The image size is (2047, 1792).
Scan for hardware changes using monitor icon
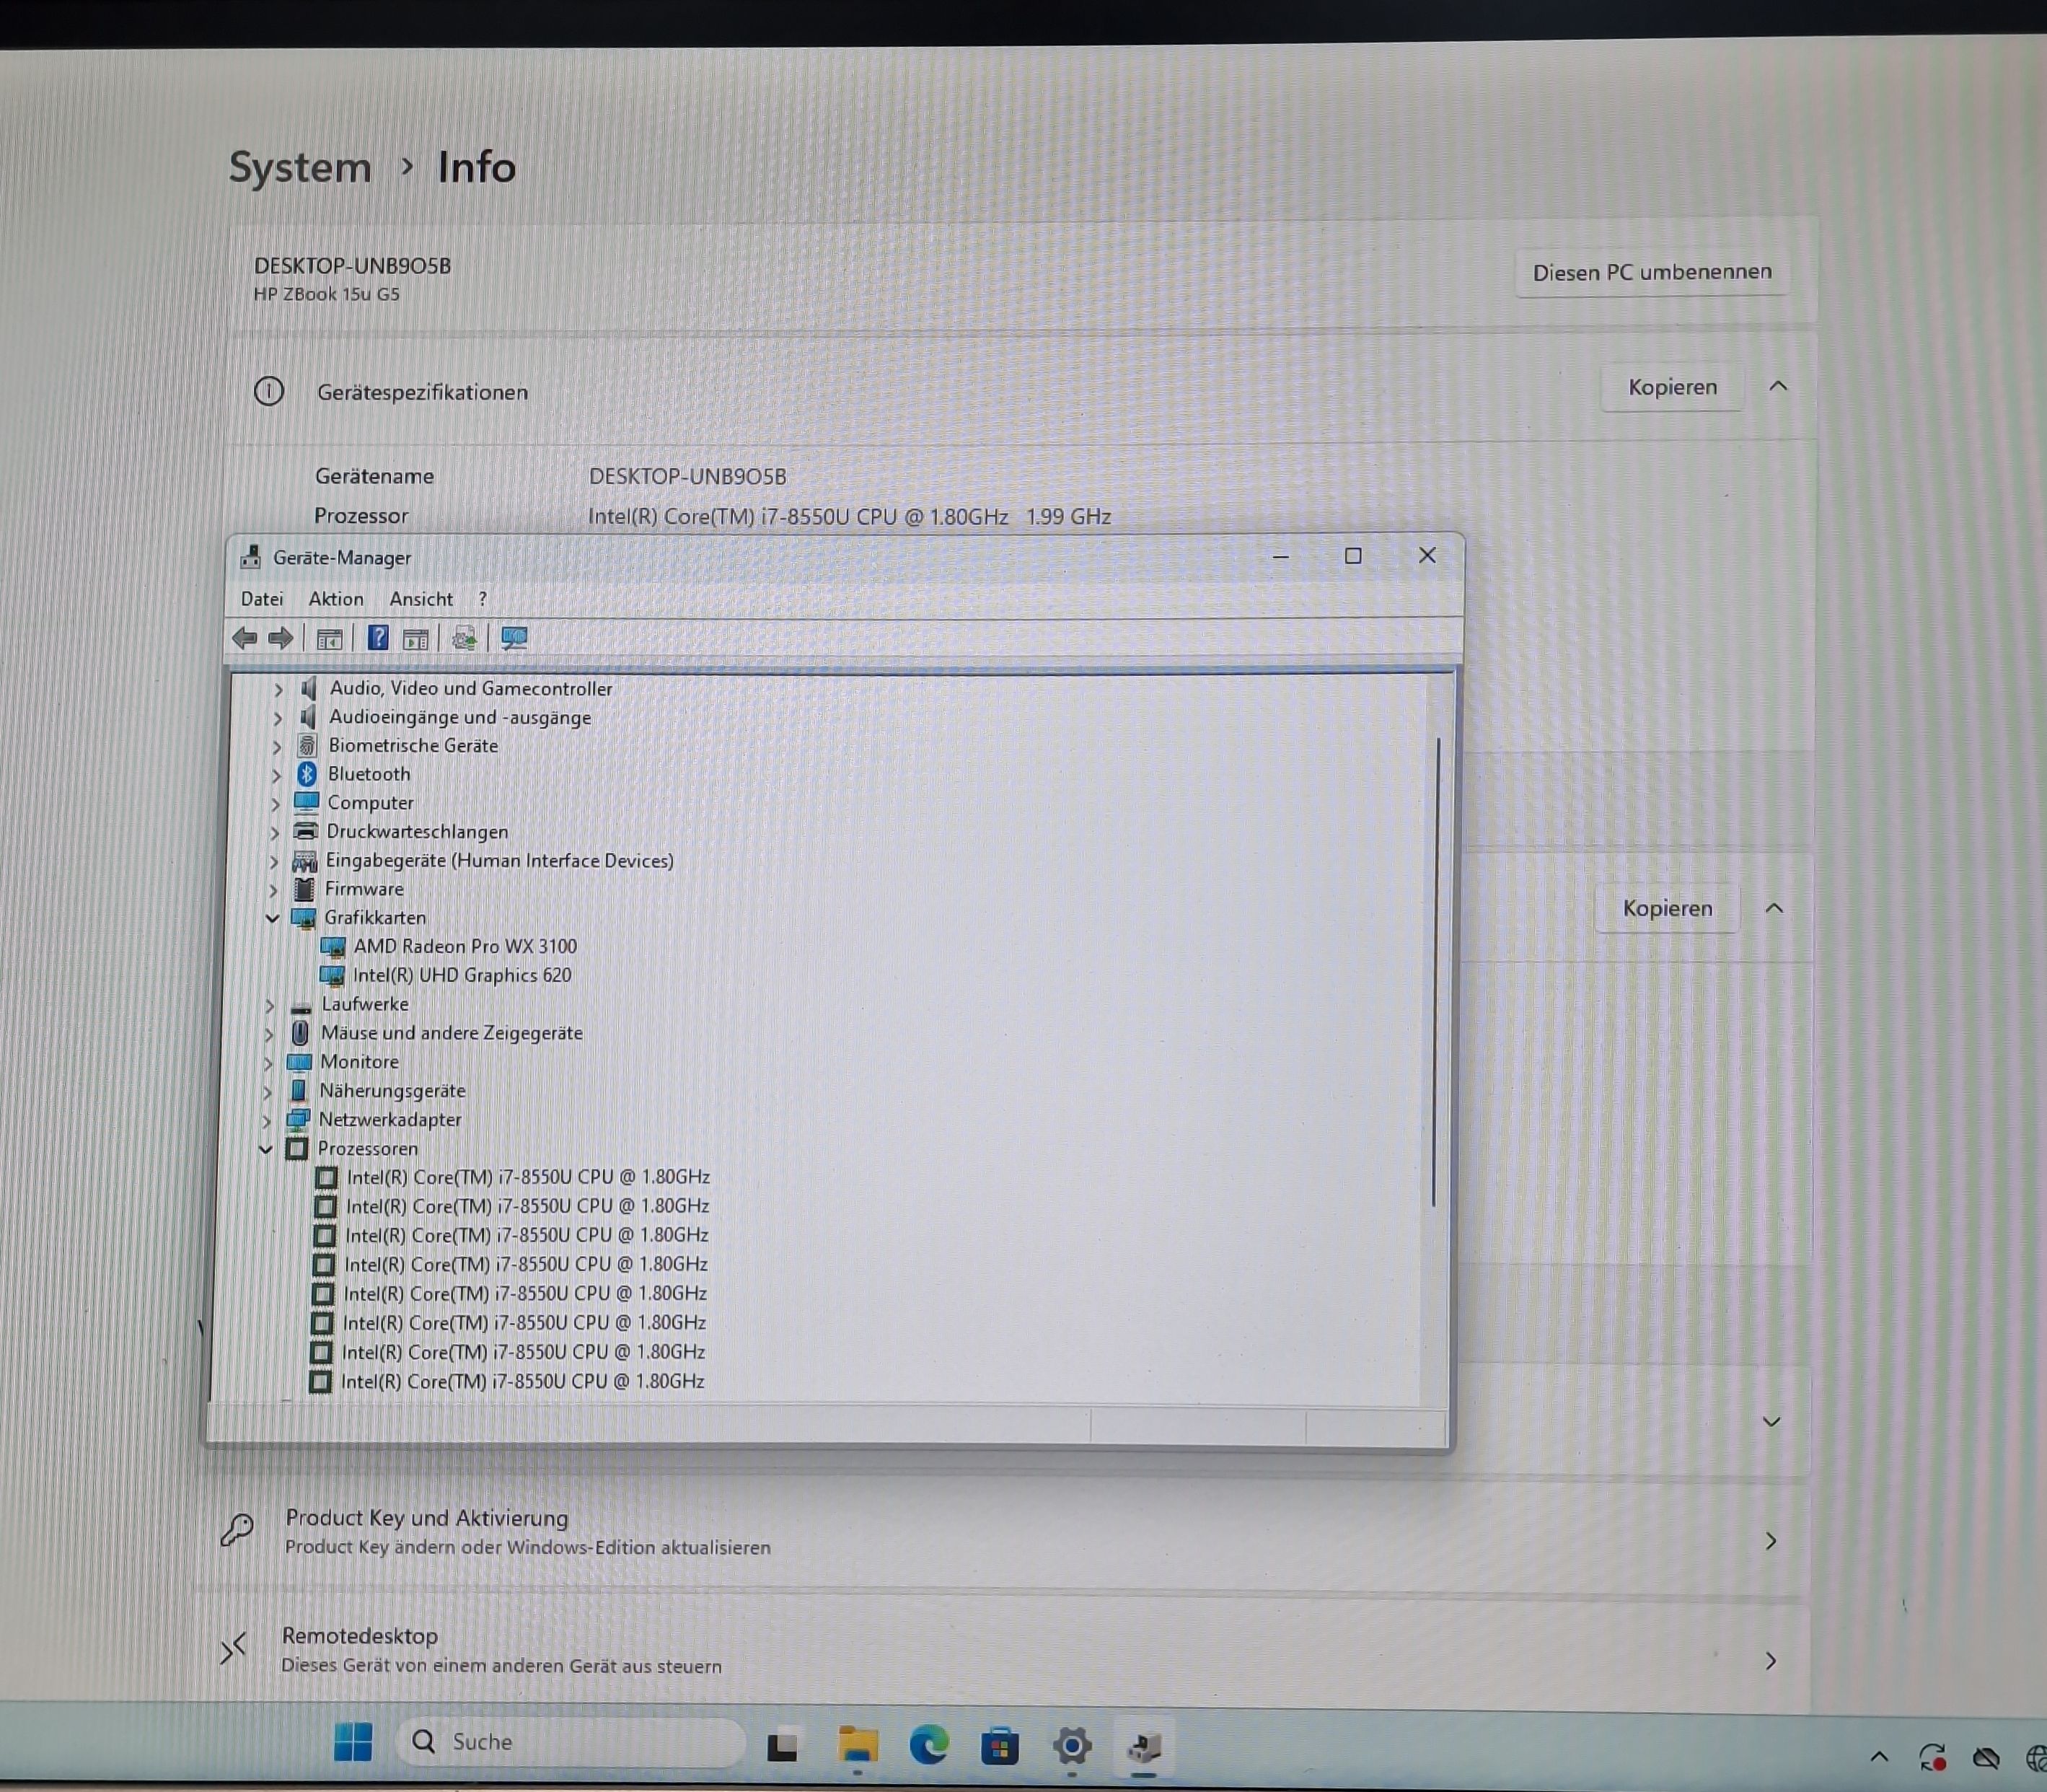click(x=514, y=638)
